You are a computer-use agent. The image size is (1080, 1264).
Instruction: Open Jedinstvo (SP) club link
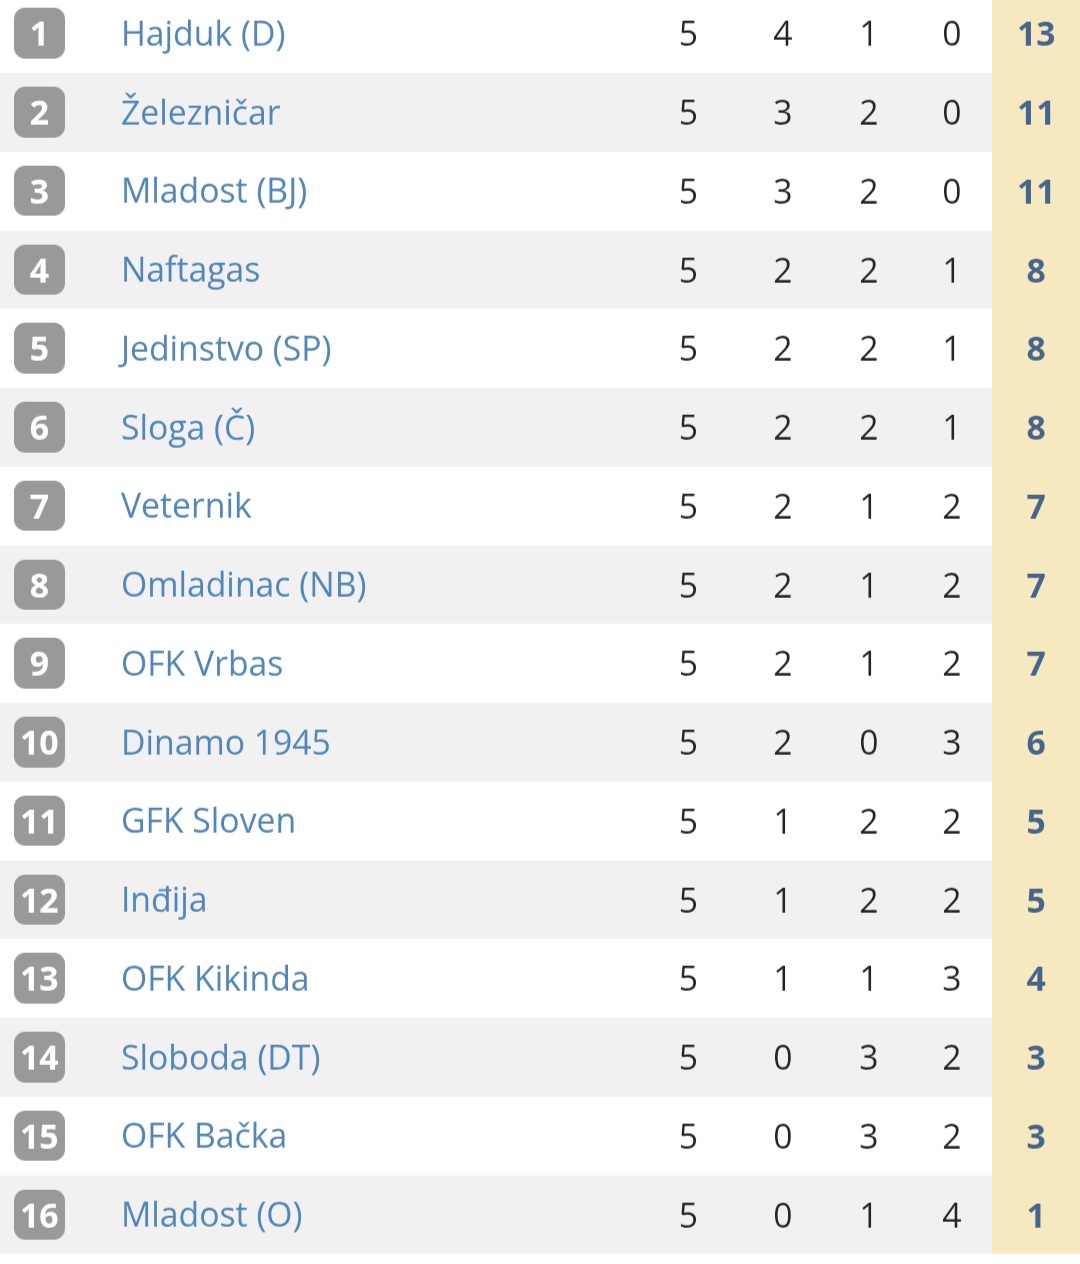click(x=225, y=349)
